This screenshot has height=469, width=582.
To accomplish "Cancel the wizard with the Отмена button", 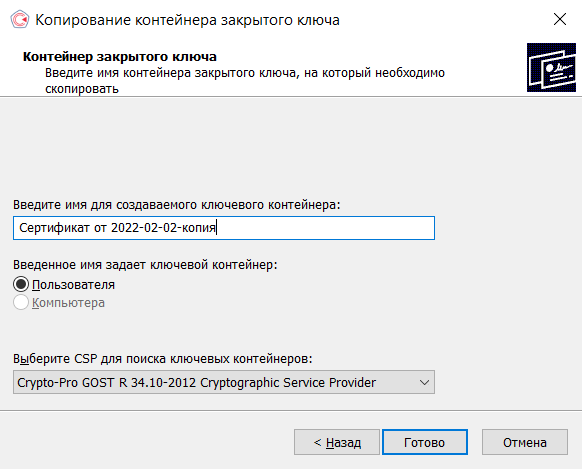I will point(525,442).
